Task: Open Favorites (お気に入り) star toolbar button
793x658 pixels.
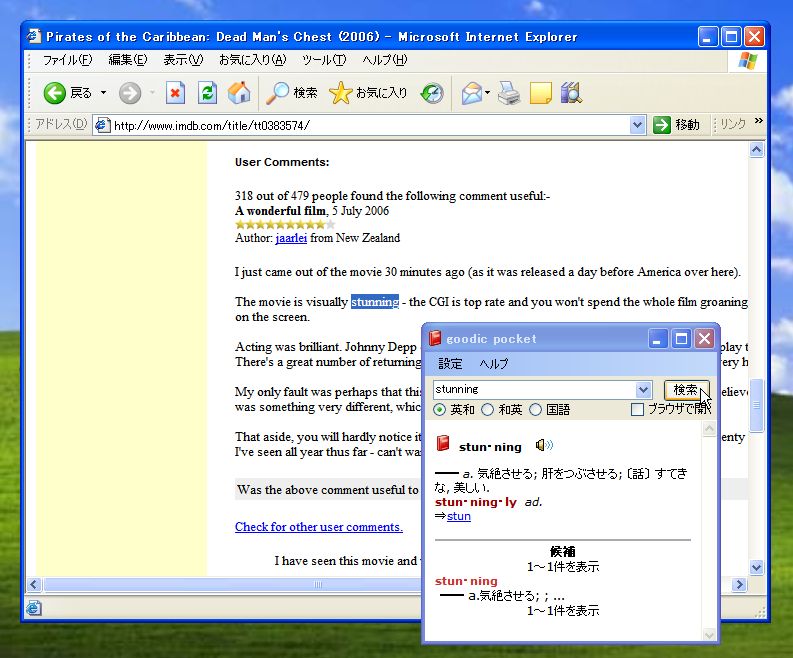Action: (368, 93)
